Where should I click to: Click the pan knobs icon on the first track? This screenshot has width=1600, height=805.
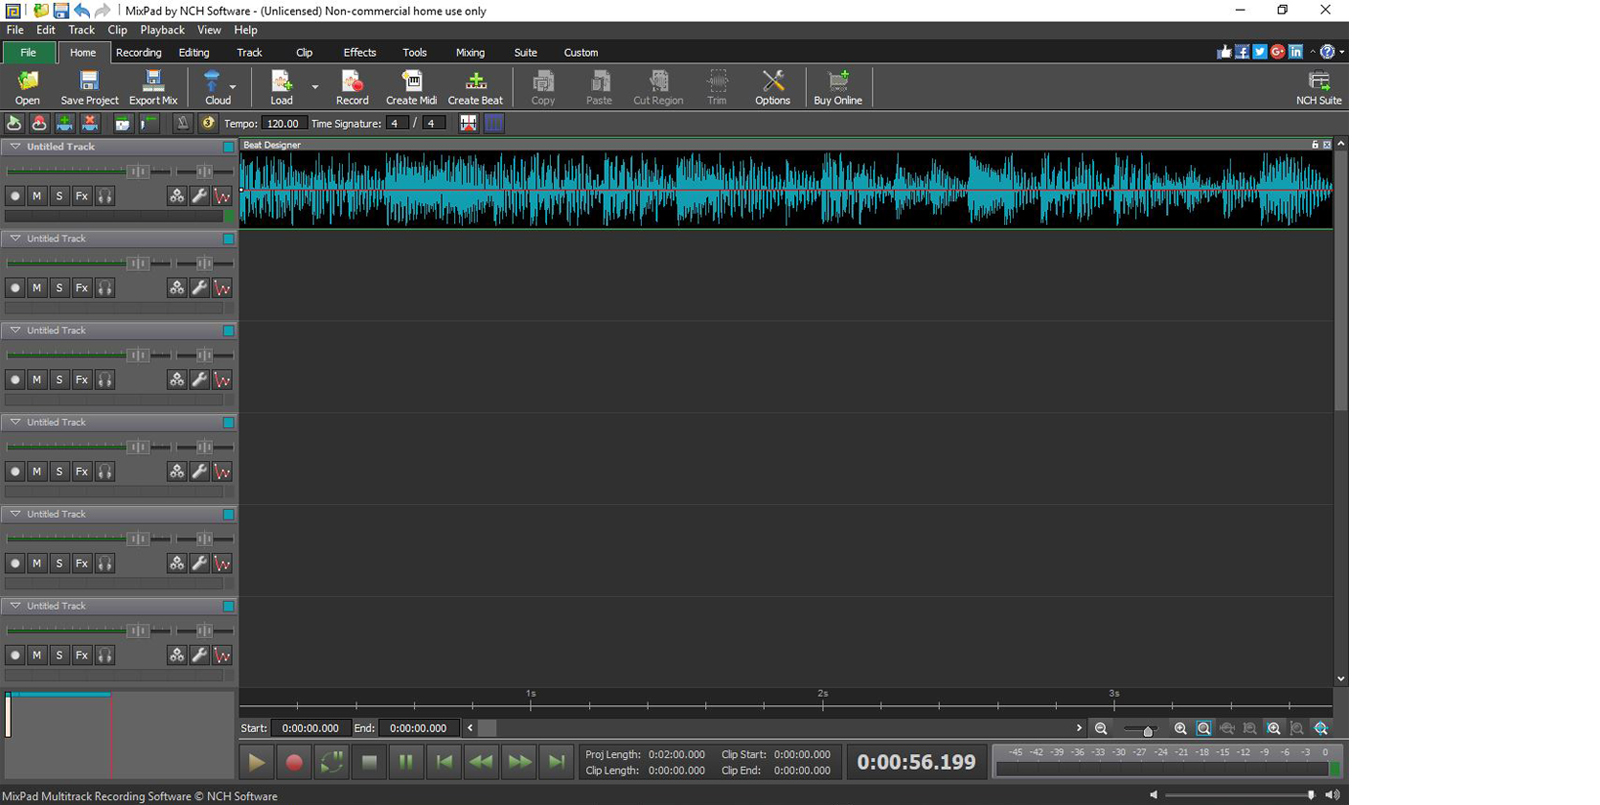177,196
